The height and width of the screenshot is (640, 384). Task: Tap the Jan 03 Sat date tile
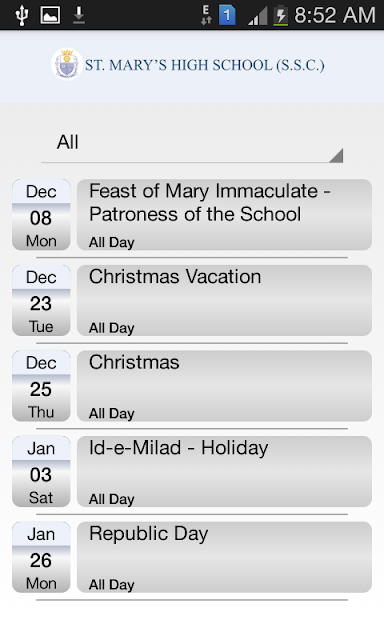pyautogui.click(x=41, y=471)
